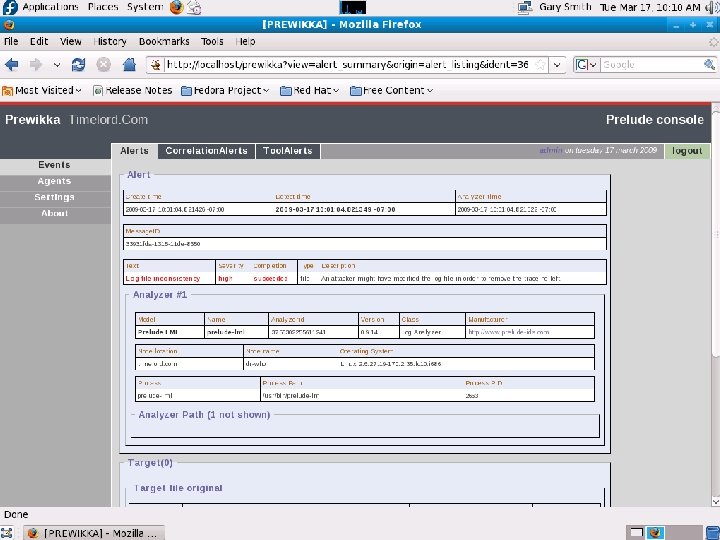Screen dimensions: 720x540
Task: Expand the URL history dropdown arrow
Action: (557, 65)
